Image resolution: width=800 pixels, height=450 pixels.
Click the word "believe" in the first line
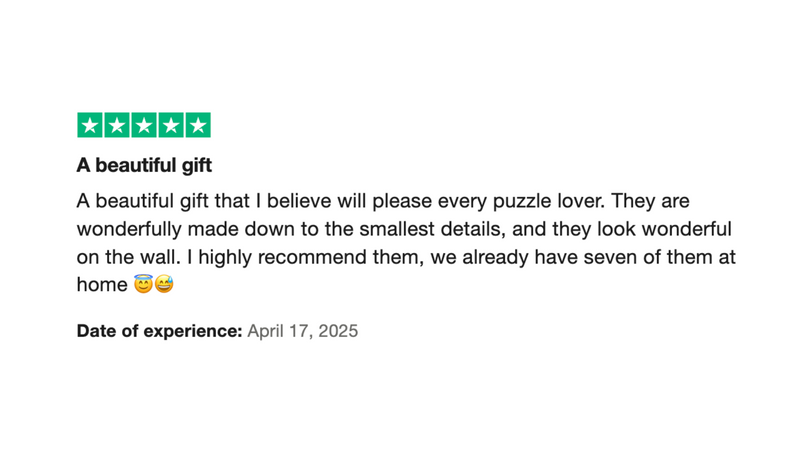tap(324, 201)
